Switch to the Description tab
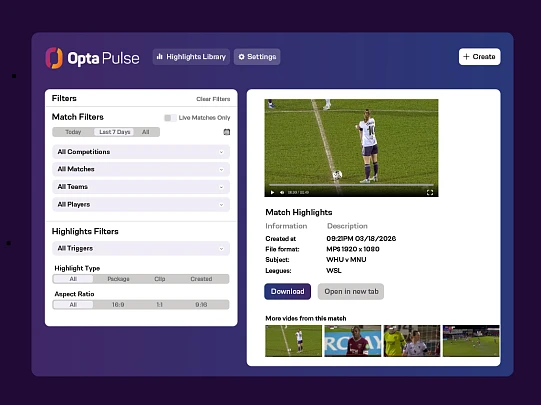Viewport: 541px width, 405px height. pyautogui.click(x=347, y=226)
